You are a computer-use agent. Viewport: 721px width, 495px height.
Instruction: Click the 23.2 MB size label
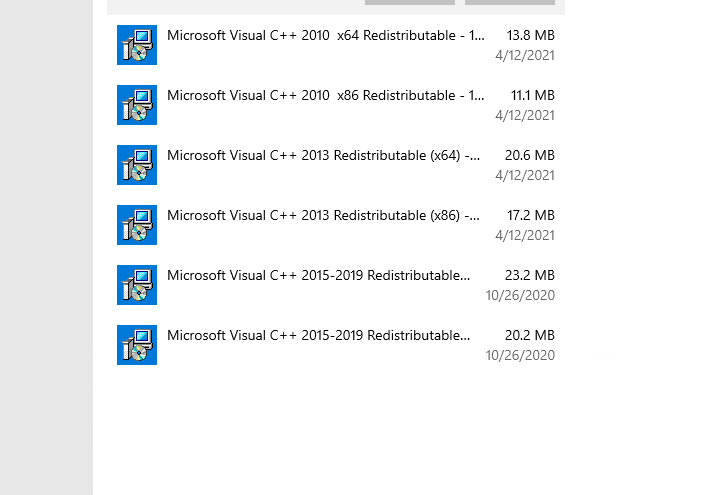(x=530, y=275)
